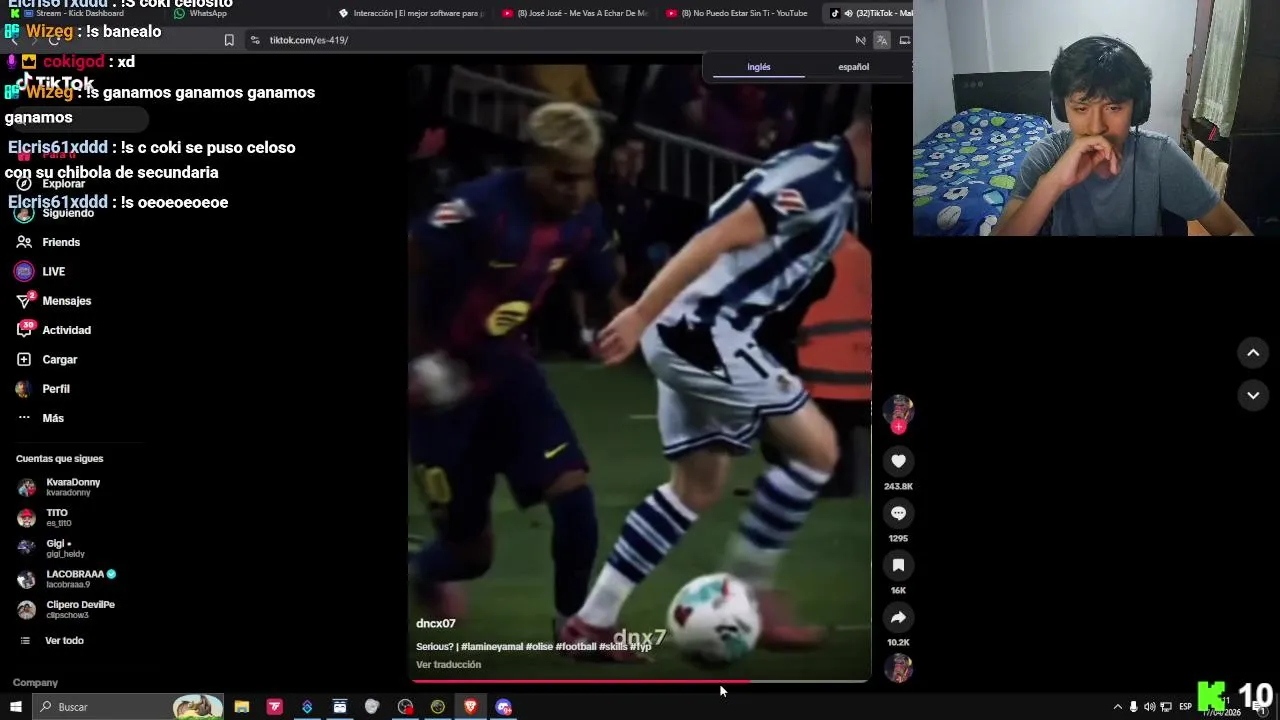
Task: Select inglés in the translate popup
Action: pyautogui.click(x=759, y=67)
